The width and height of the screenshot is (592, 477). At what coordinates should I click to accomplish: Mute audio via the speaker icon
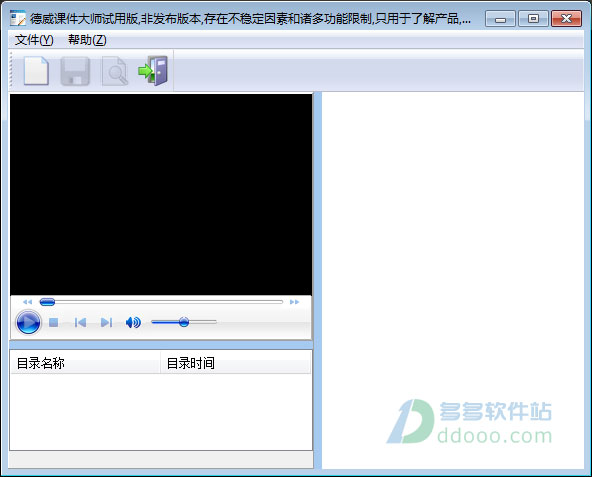(133, 322)
